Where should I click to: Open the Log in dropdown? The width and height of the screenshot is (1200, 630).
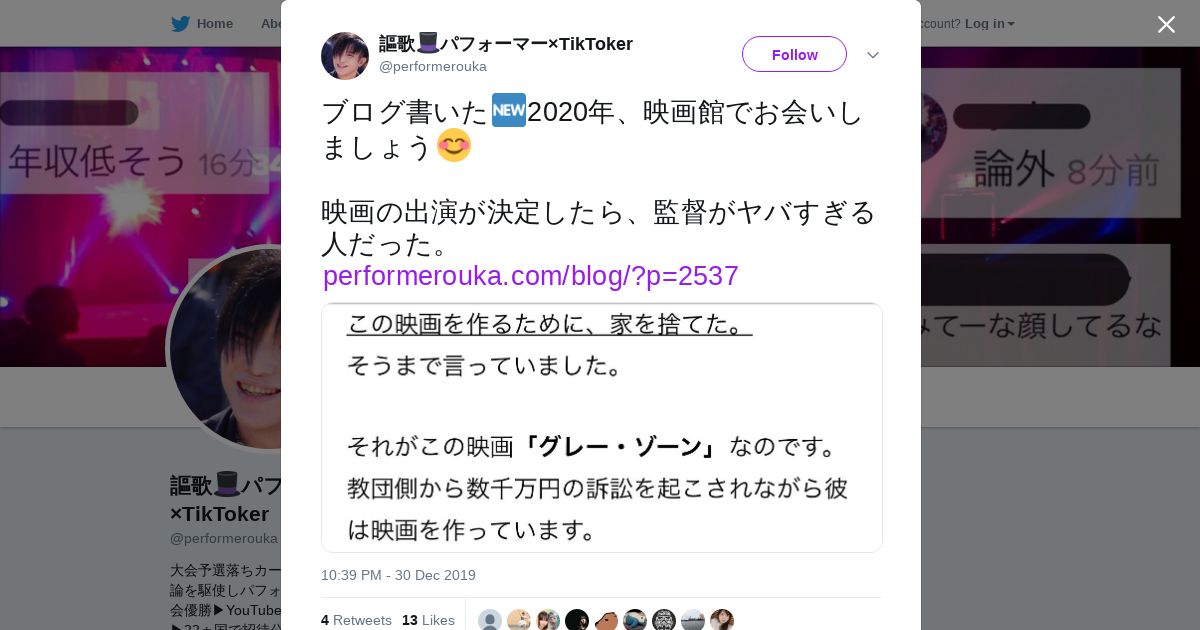pos(990,24)
